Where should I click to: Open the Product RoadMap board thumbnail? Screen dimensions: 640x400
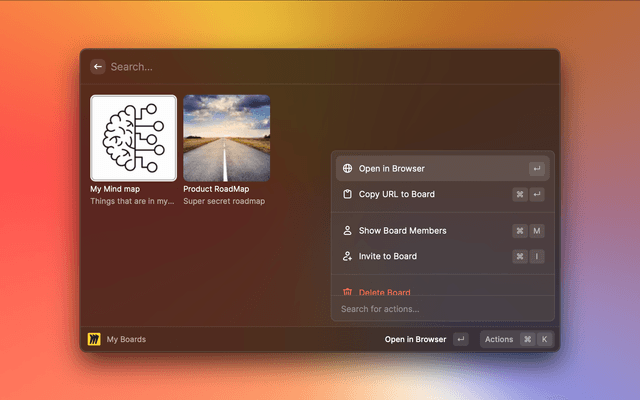(x=227, y=138)
